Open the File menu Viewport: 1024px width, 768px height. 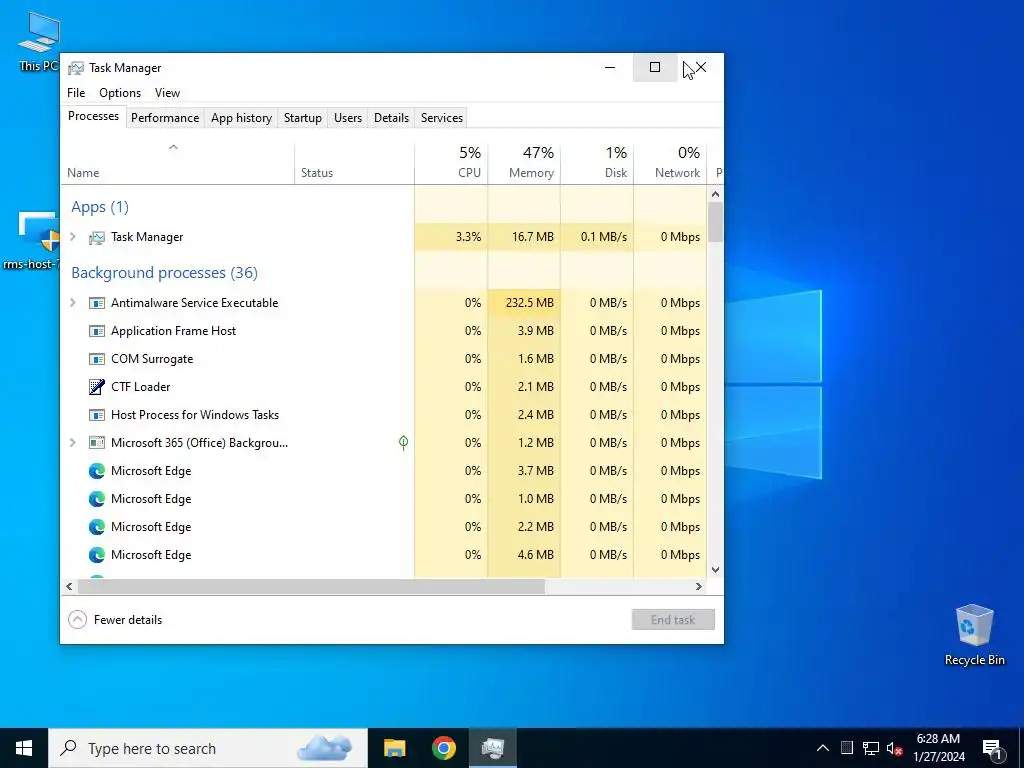click(76, 93)
